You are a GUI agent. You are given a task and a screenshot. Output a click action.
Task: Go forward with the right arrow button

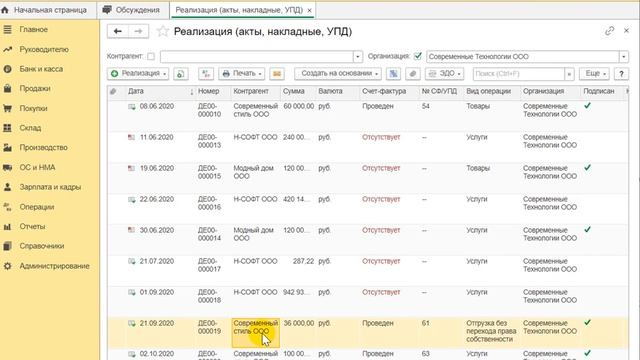click(x=138, y=31)
